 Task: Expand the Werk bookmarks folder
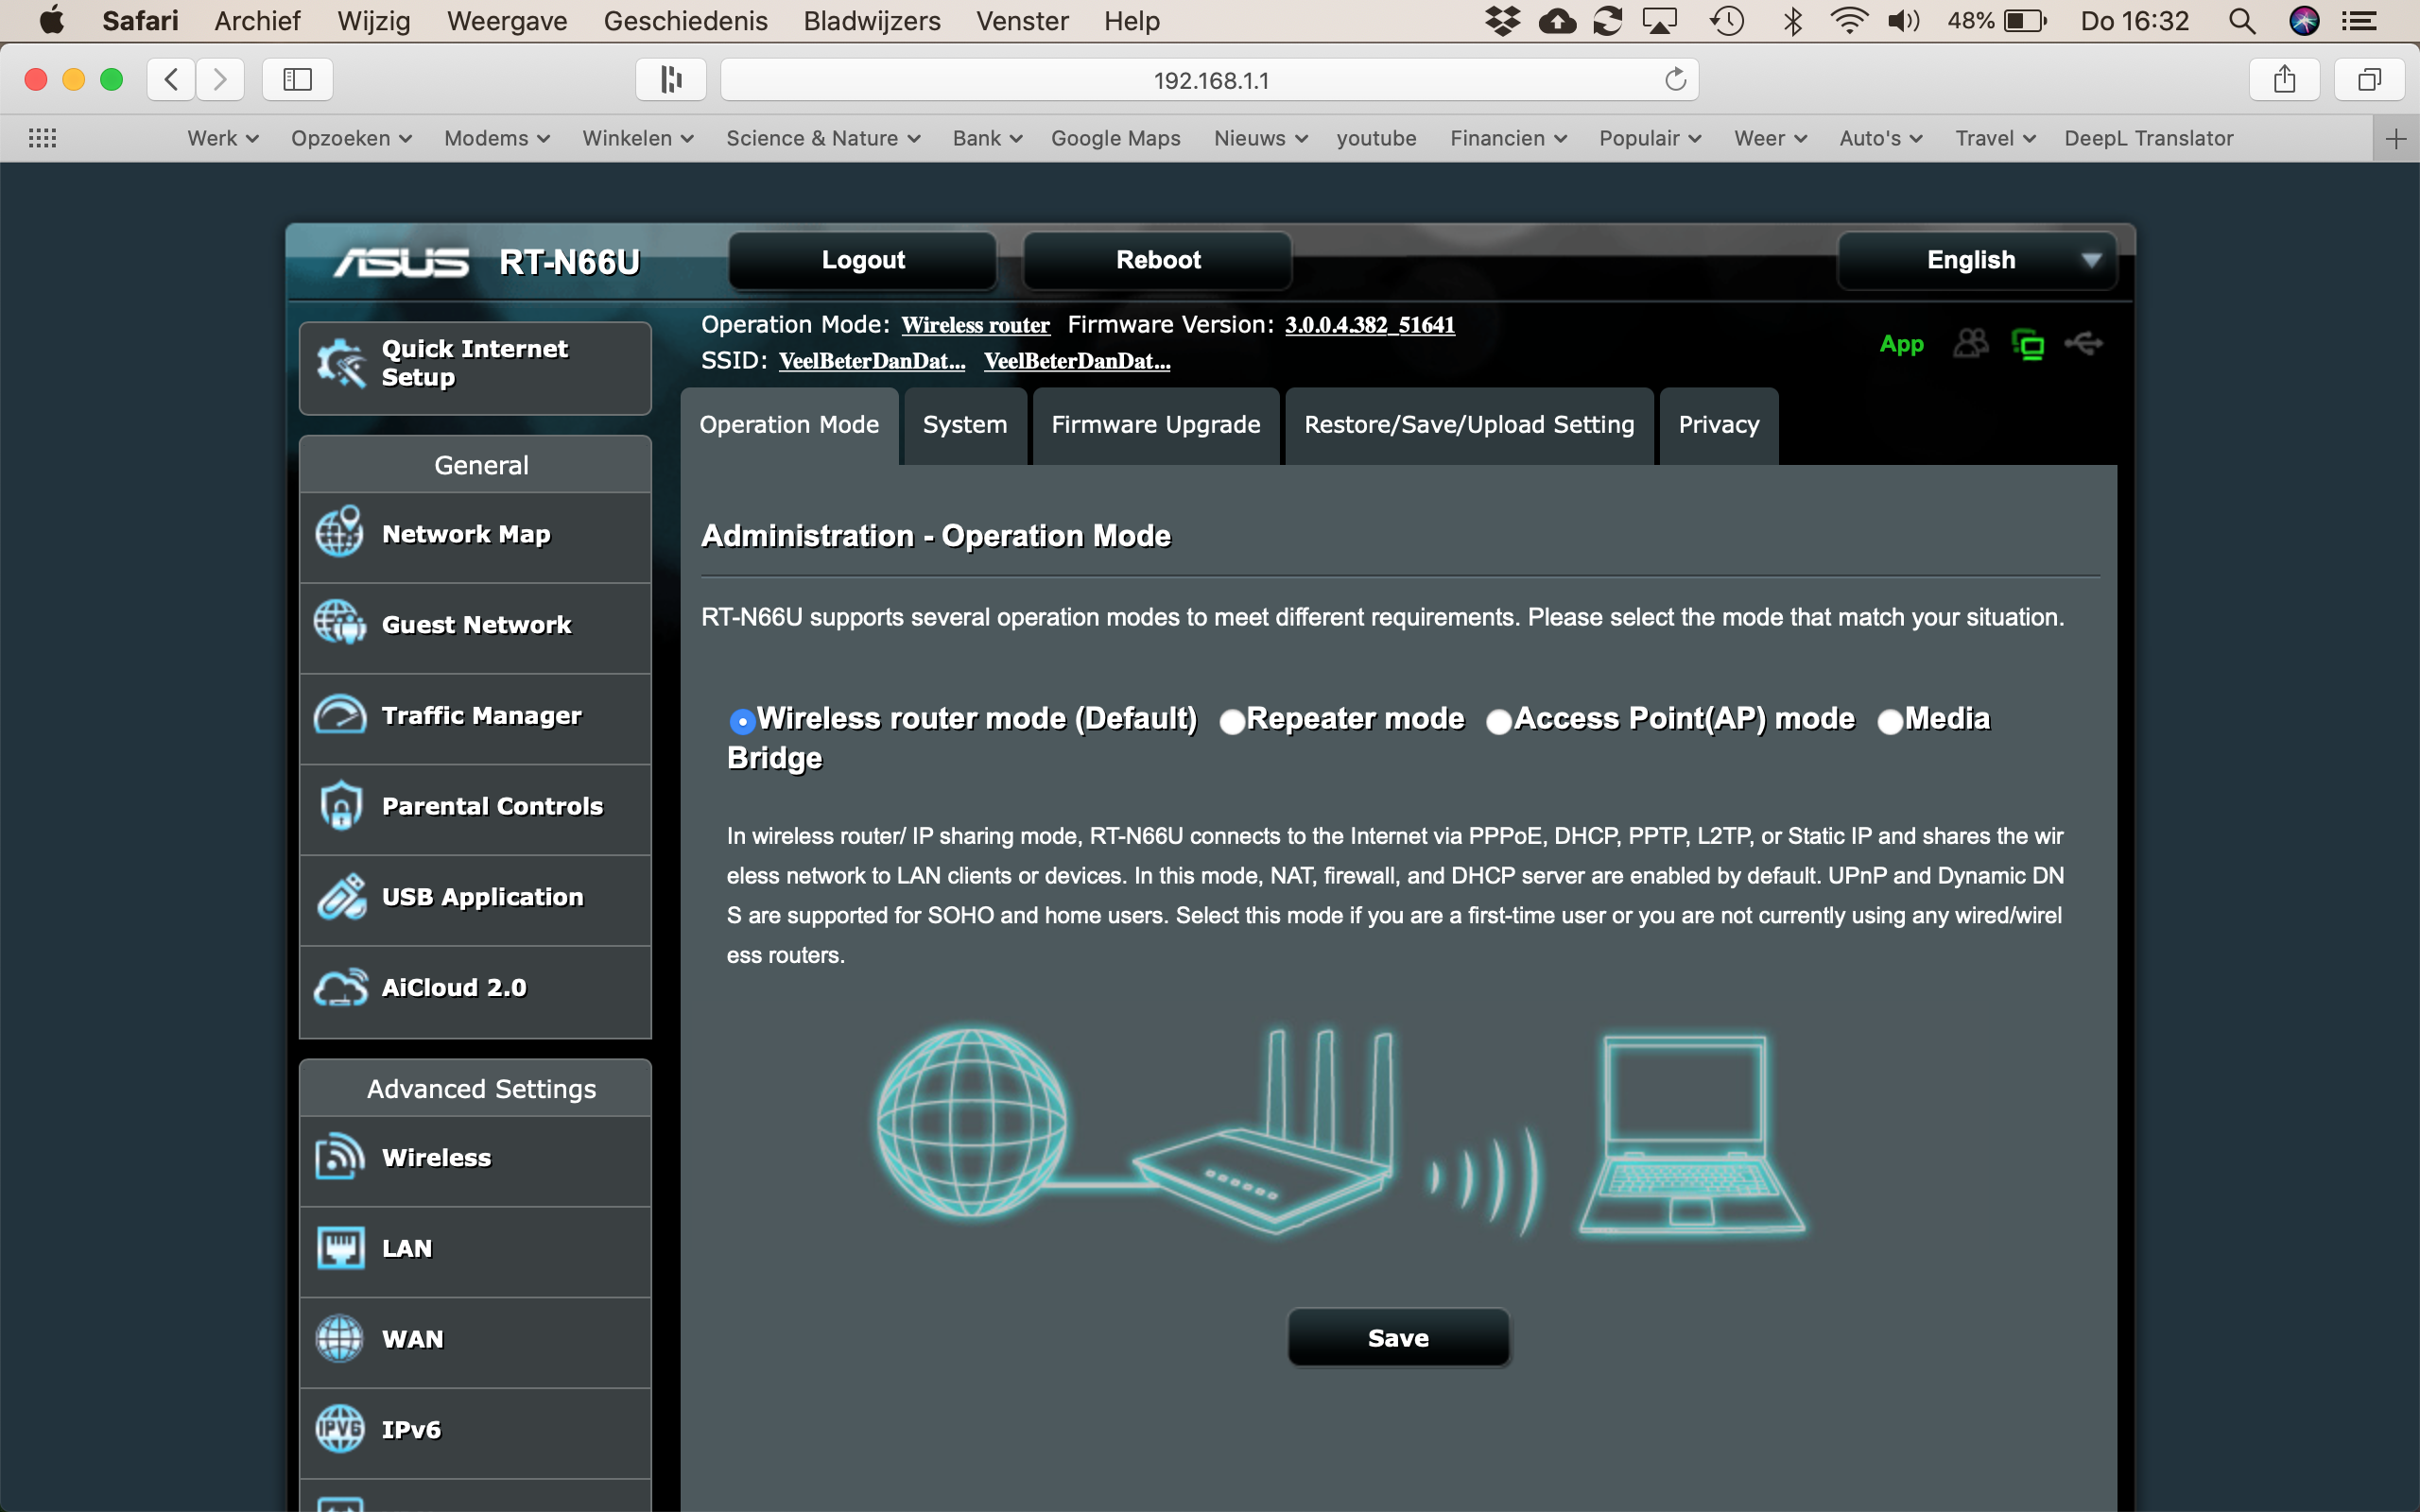pos(222,138)
